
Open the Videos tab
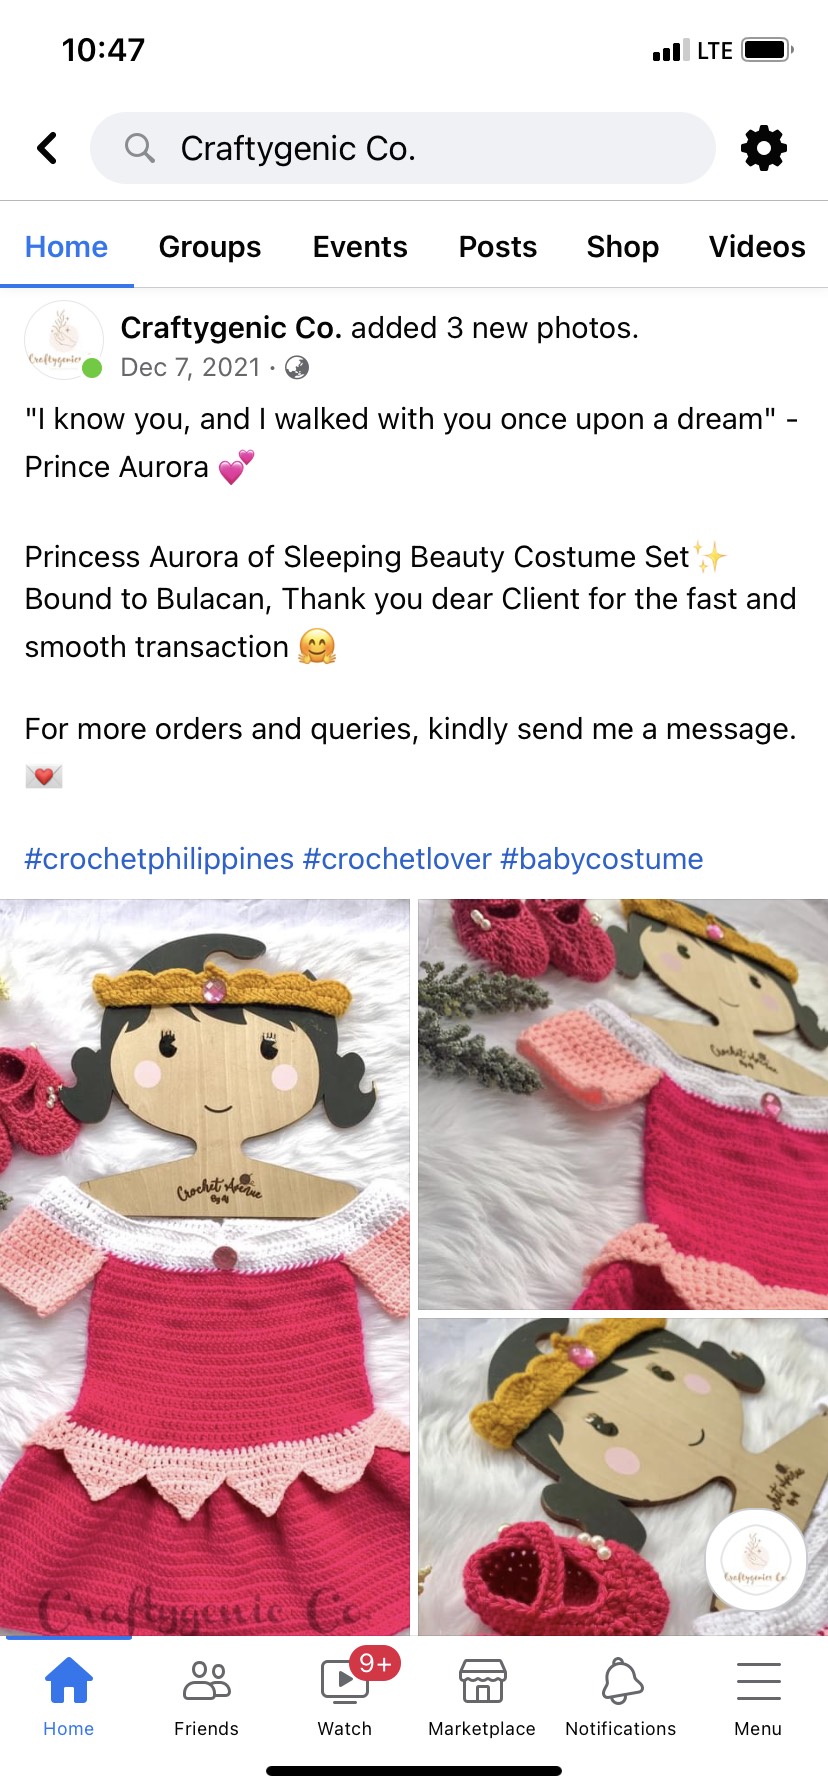click(757, 247)
